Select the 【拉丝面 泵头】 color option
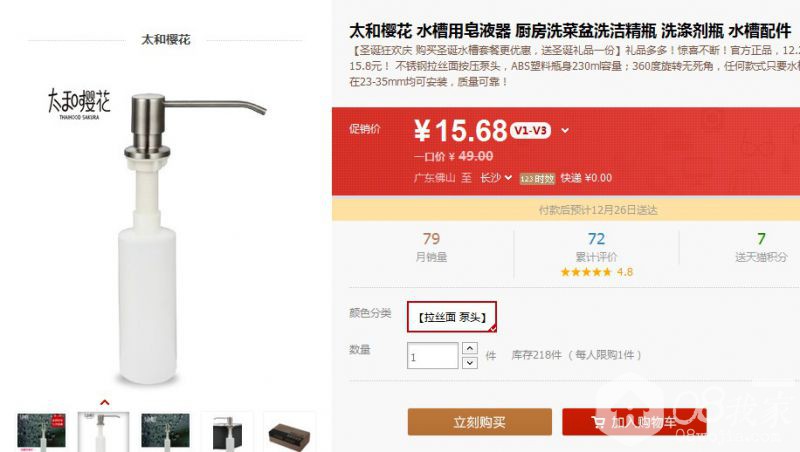This screenshot has width=800, height=452. pos(452,317)
